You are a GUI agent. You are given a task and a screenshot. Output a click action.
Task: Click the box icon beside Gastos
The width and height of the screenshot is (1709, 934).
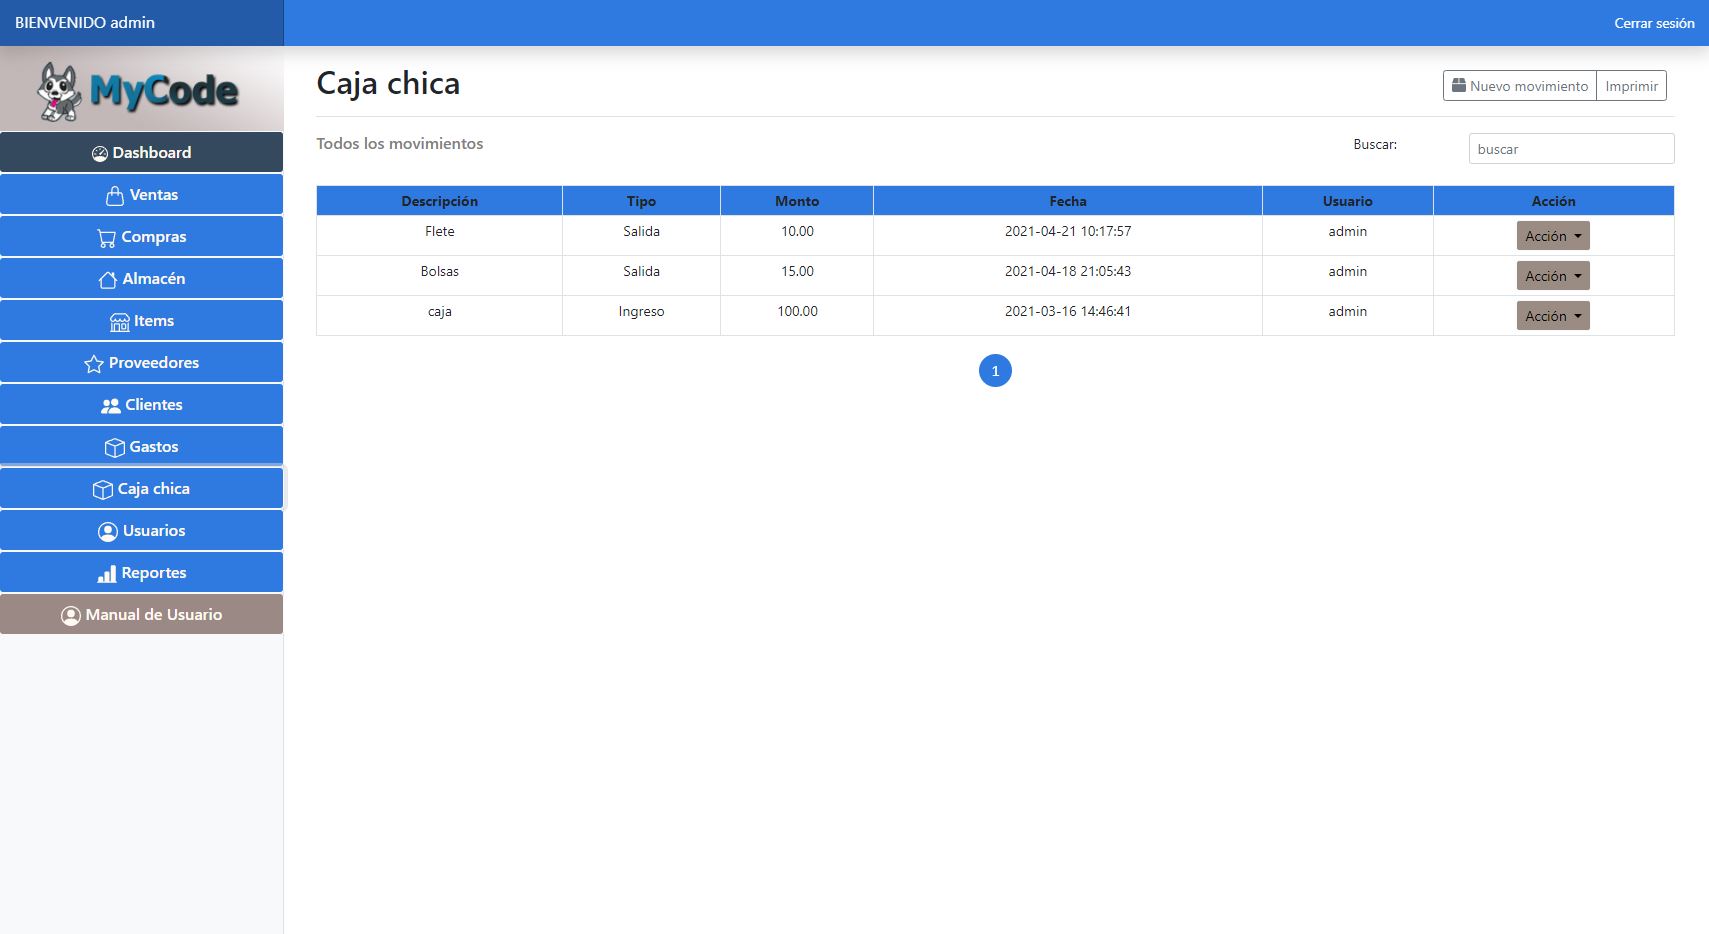pyautogui.click(x=115, y=448)
